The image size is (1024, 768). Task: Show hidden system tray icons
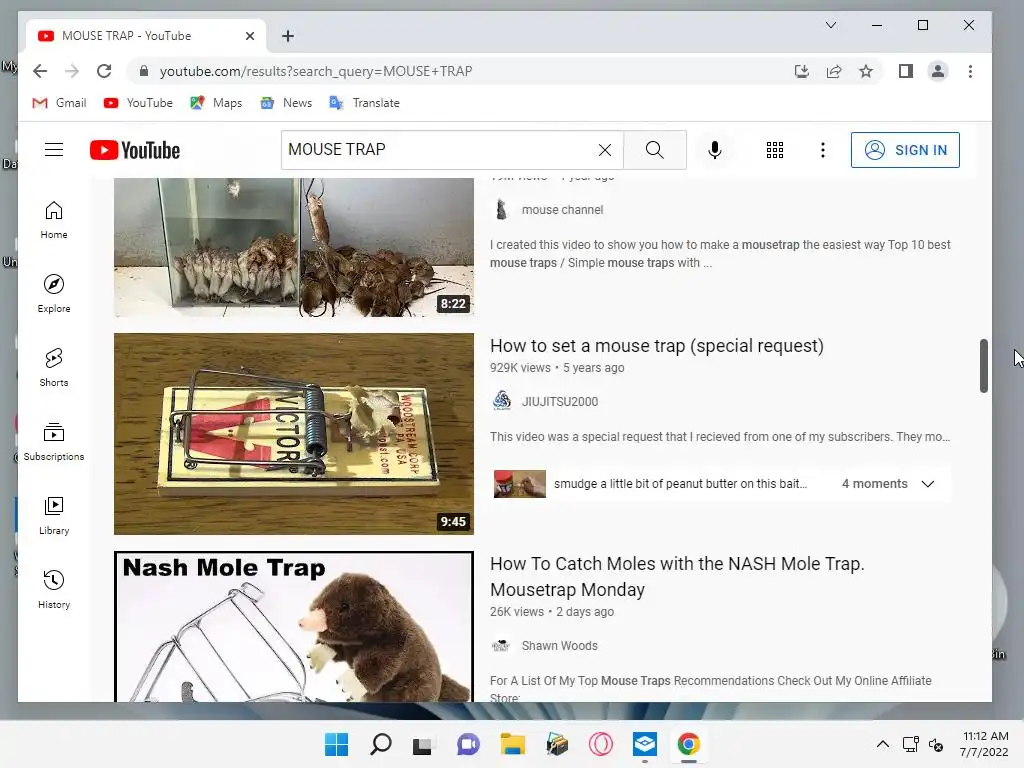coord(882,744)
